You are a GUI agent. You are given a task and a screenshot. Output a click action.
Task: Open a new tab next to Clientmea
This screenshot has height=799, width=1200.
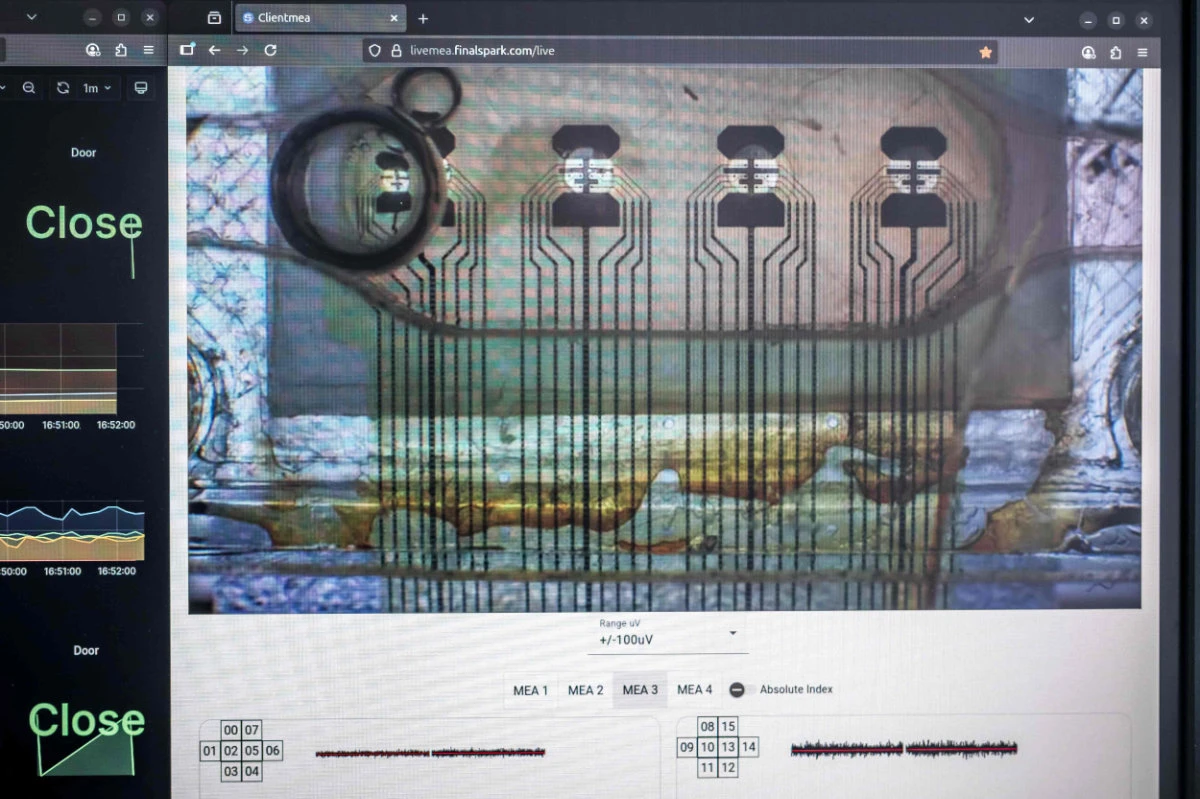(x=423, y=18)
